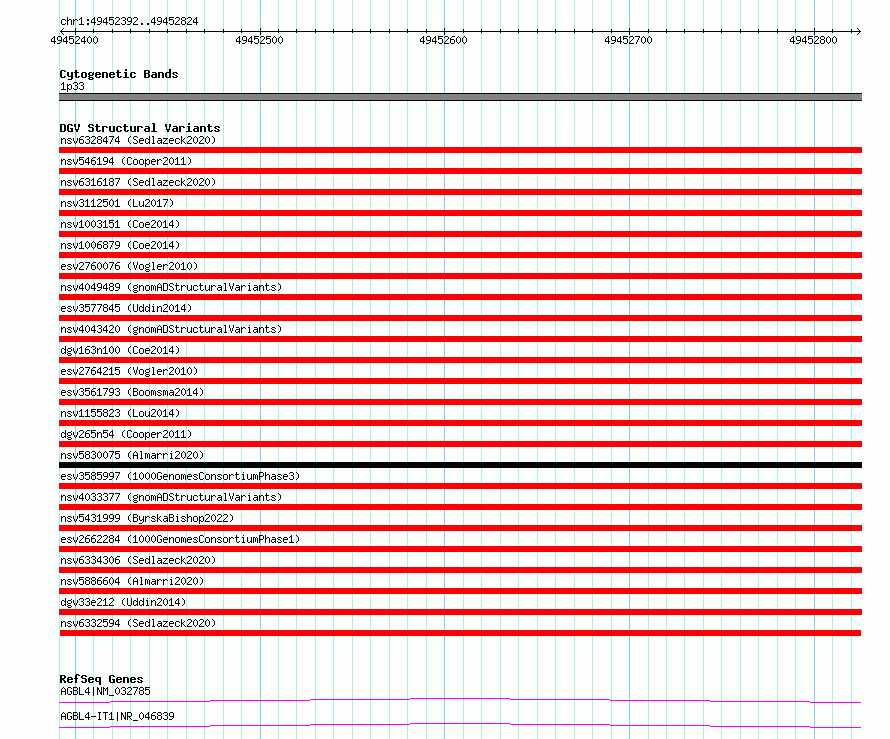Open variant nsv546194 (Cooper2011)
The height and width of the screenshot is (739, 890).
tap(126, 161)
